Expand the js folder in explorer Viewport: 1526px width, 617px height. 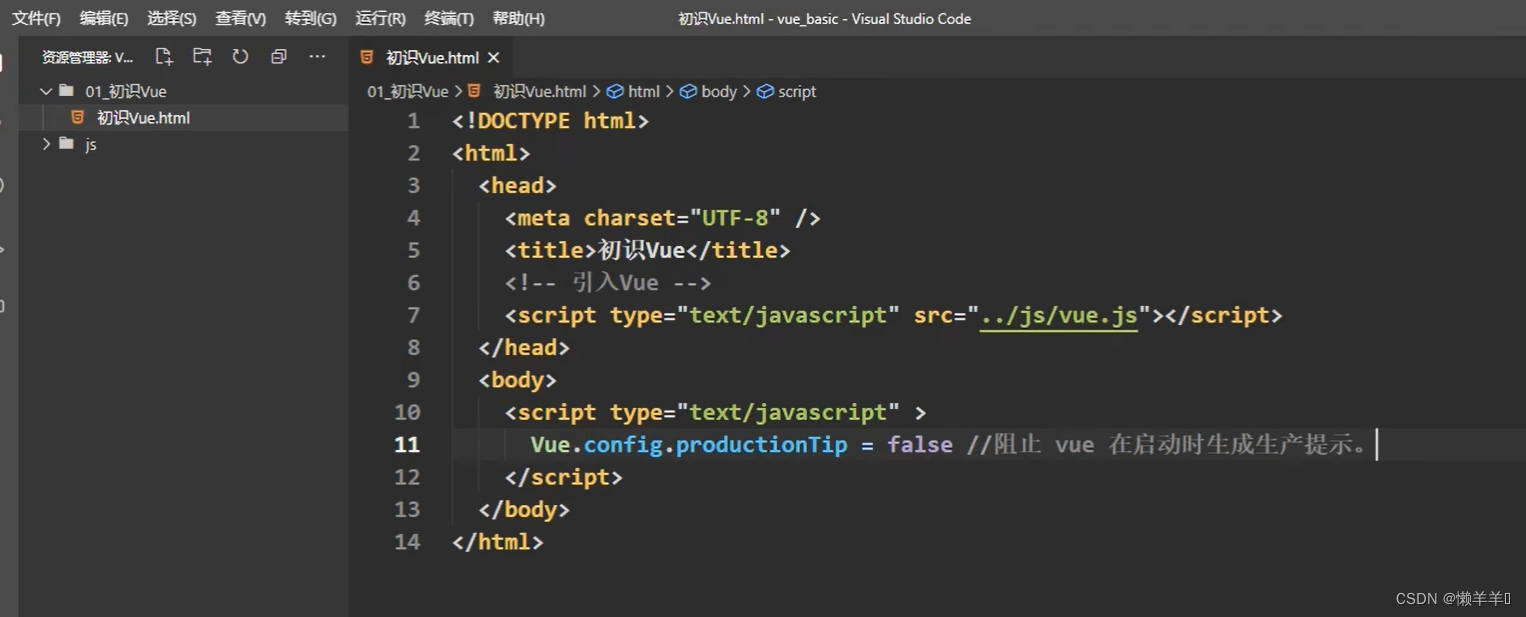click(46, 144)
